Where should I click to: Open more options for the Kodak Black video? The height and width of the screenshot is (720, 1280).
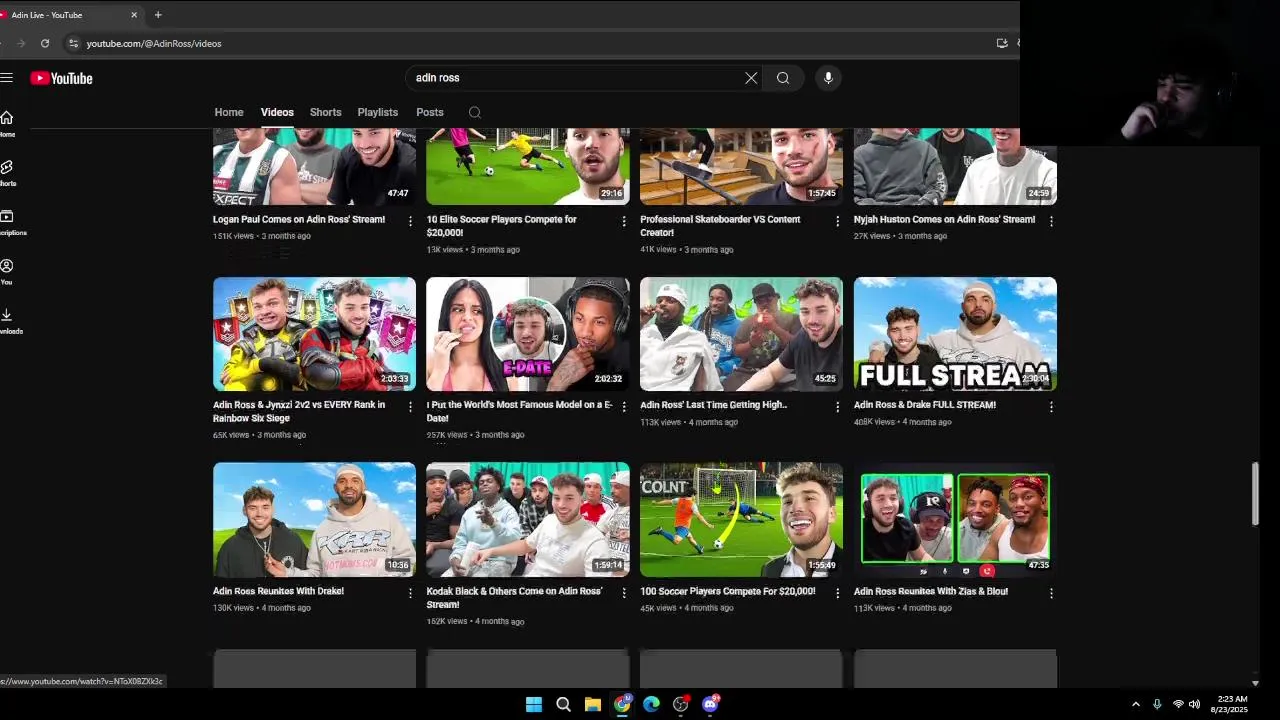tap(624, 593)
